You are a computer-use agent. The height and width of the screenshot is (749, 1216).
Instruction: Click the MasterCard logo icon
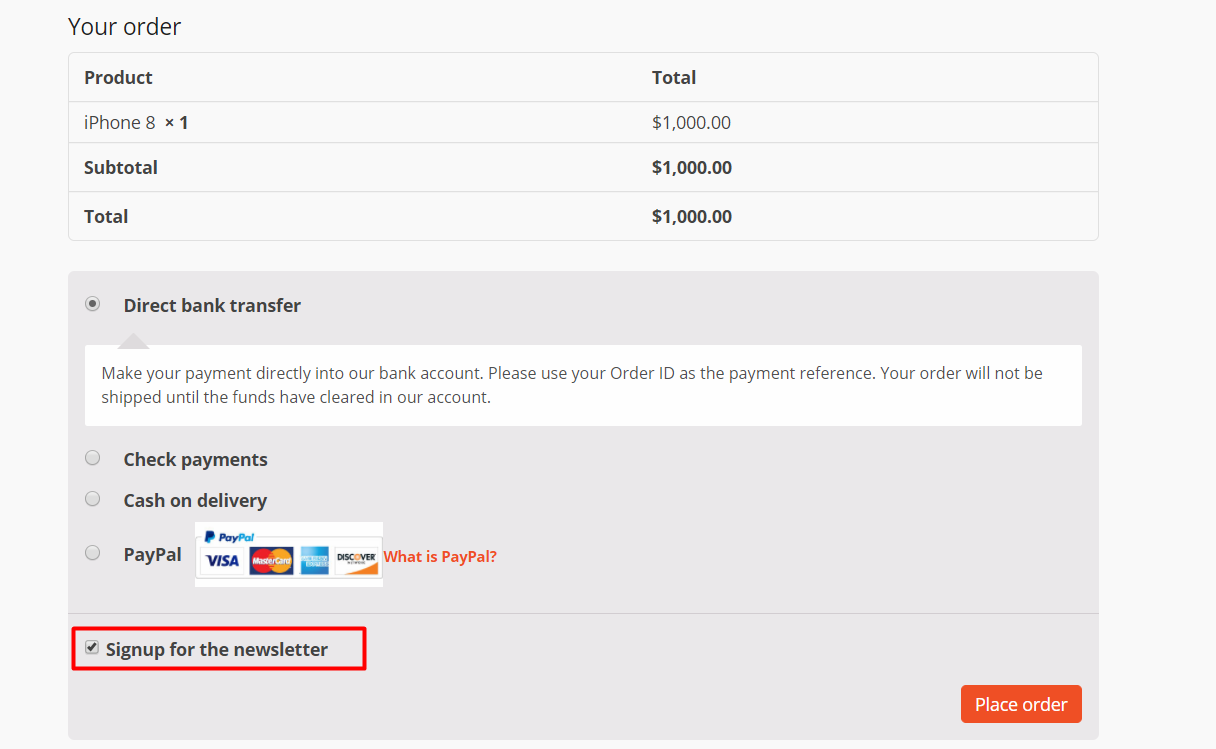[x=271, y=560]
